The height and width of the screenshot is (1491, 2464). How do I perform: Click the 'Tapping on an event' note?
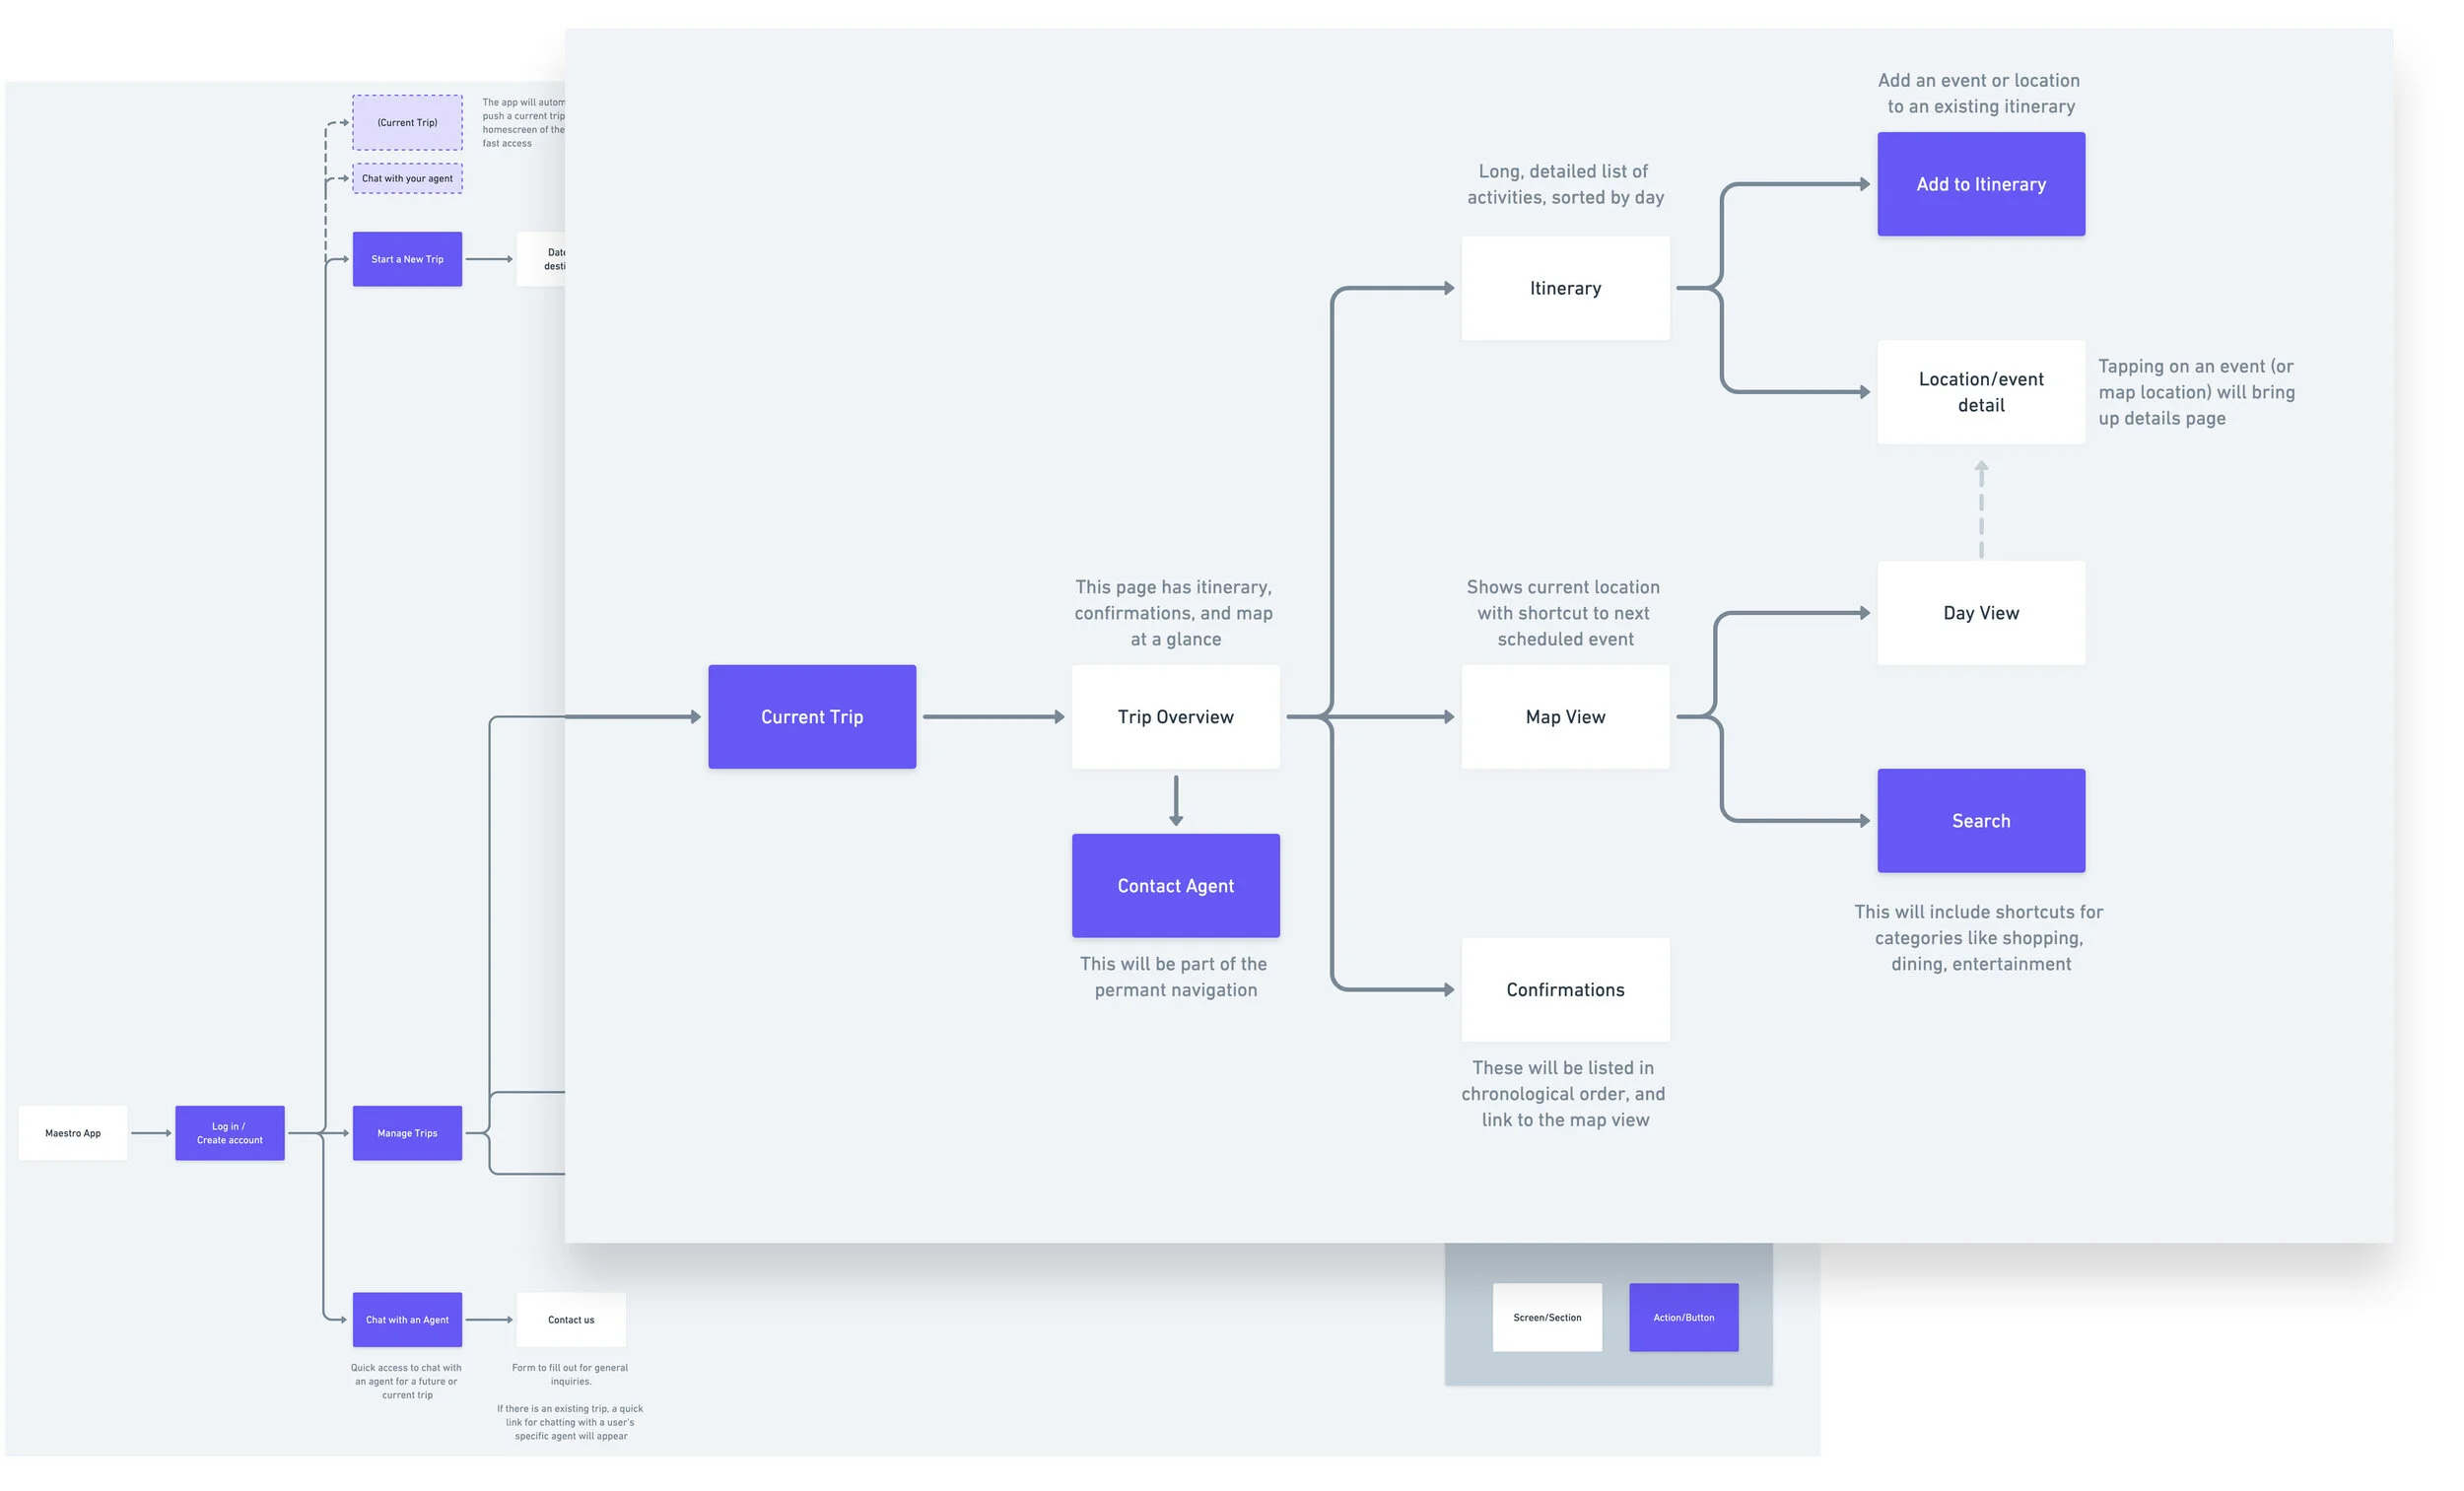2196,392
